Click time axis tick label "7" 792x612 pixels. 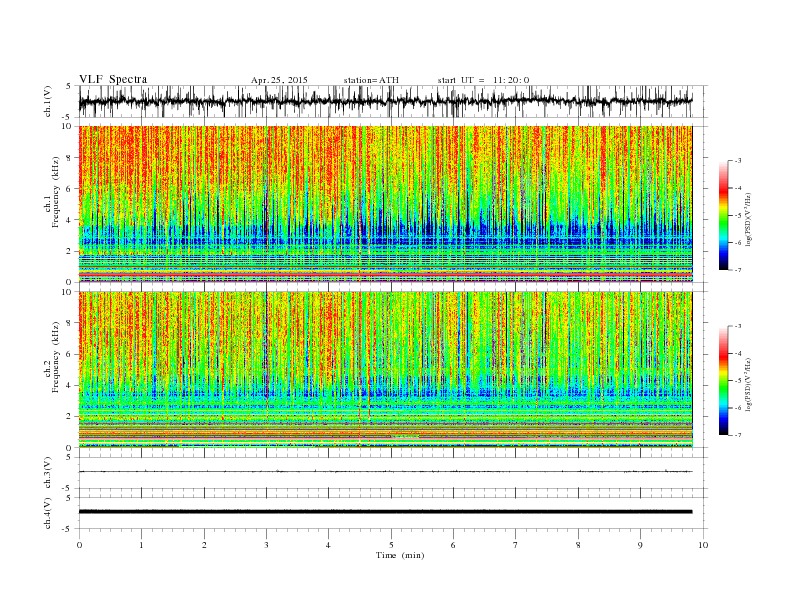coord(516,545)
